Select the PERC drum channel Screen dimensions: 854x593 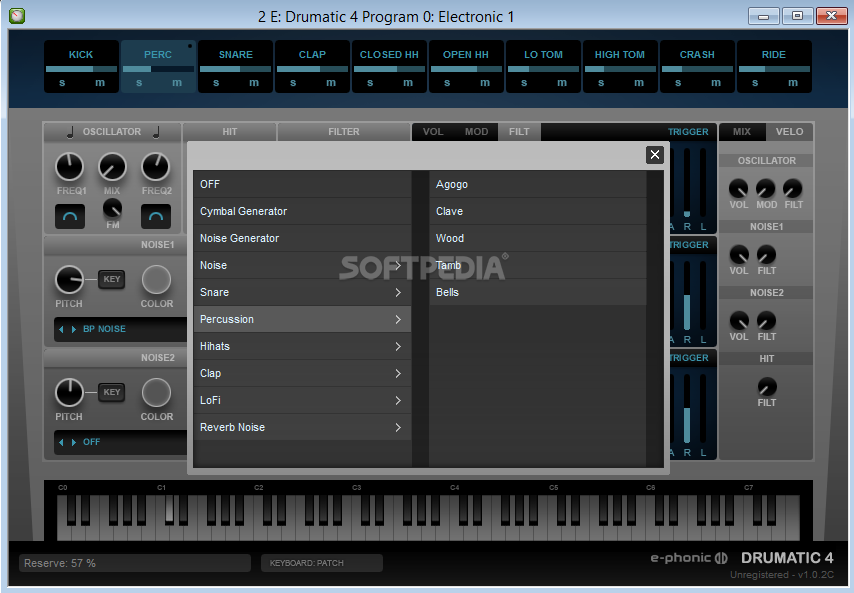click(158, 54)
